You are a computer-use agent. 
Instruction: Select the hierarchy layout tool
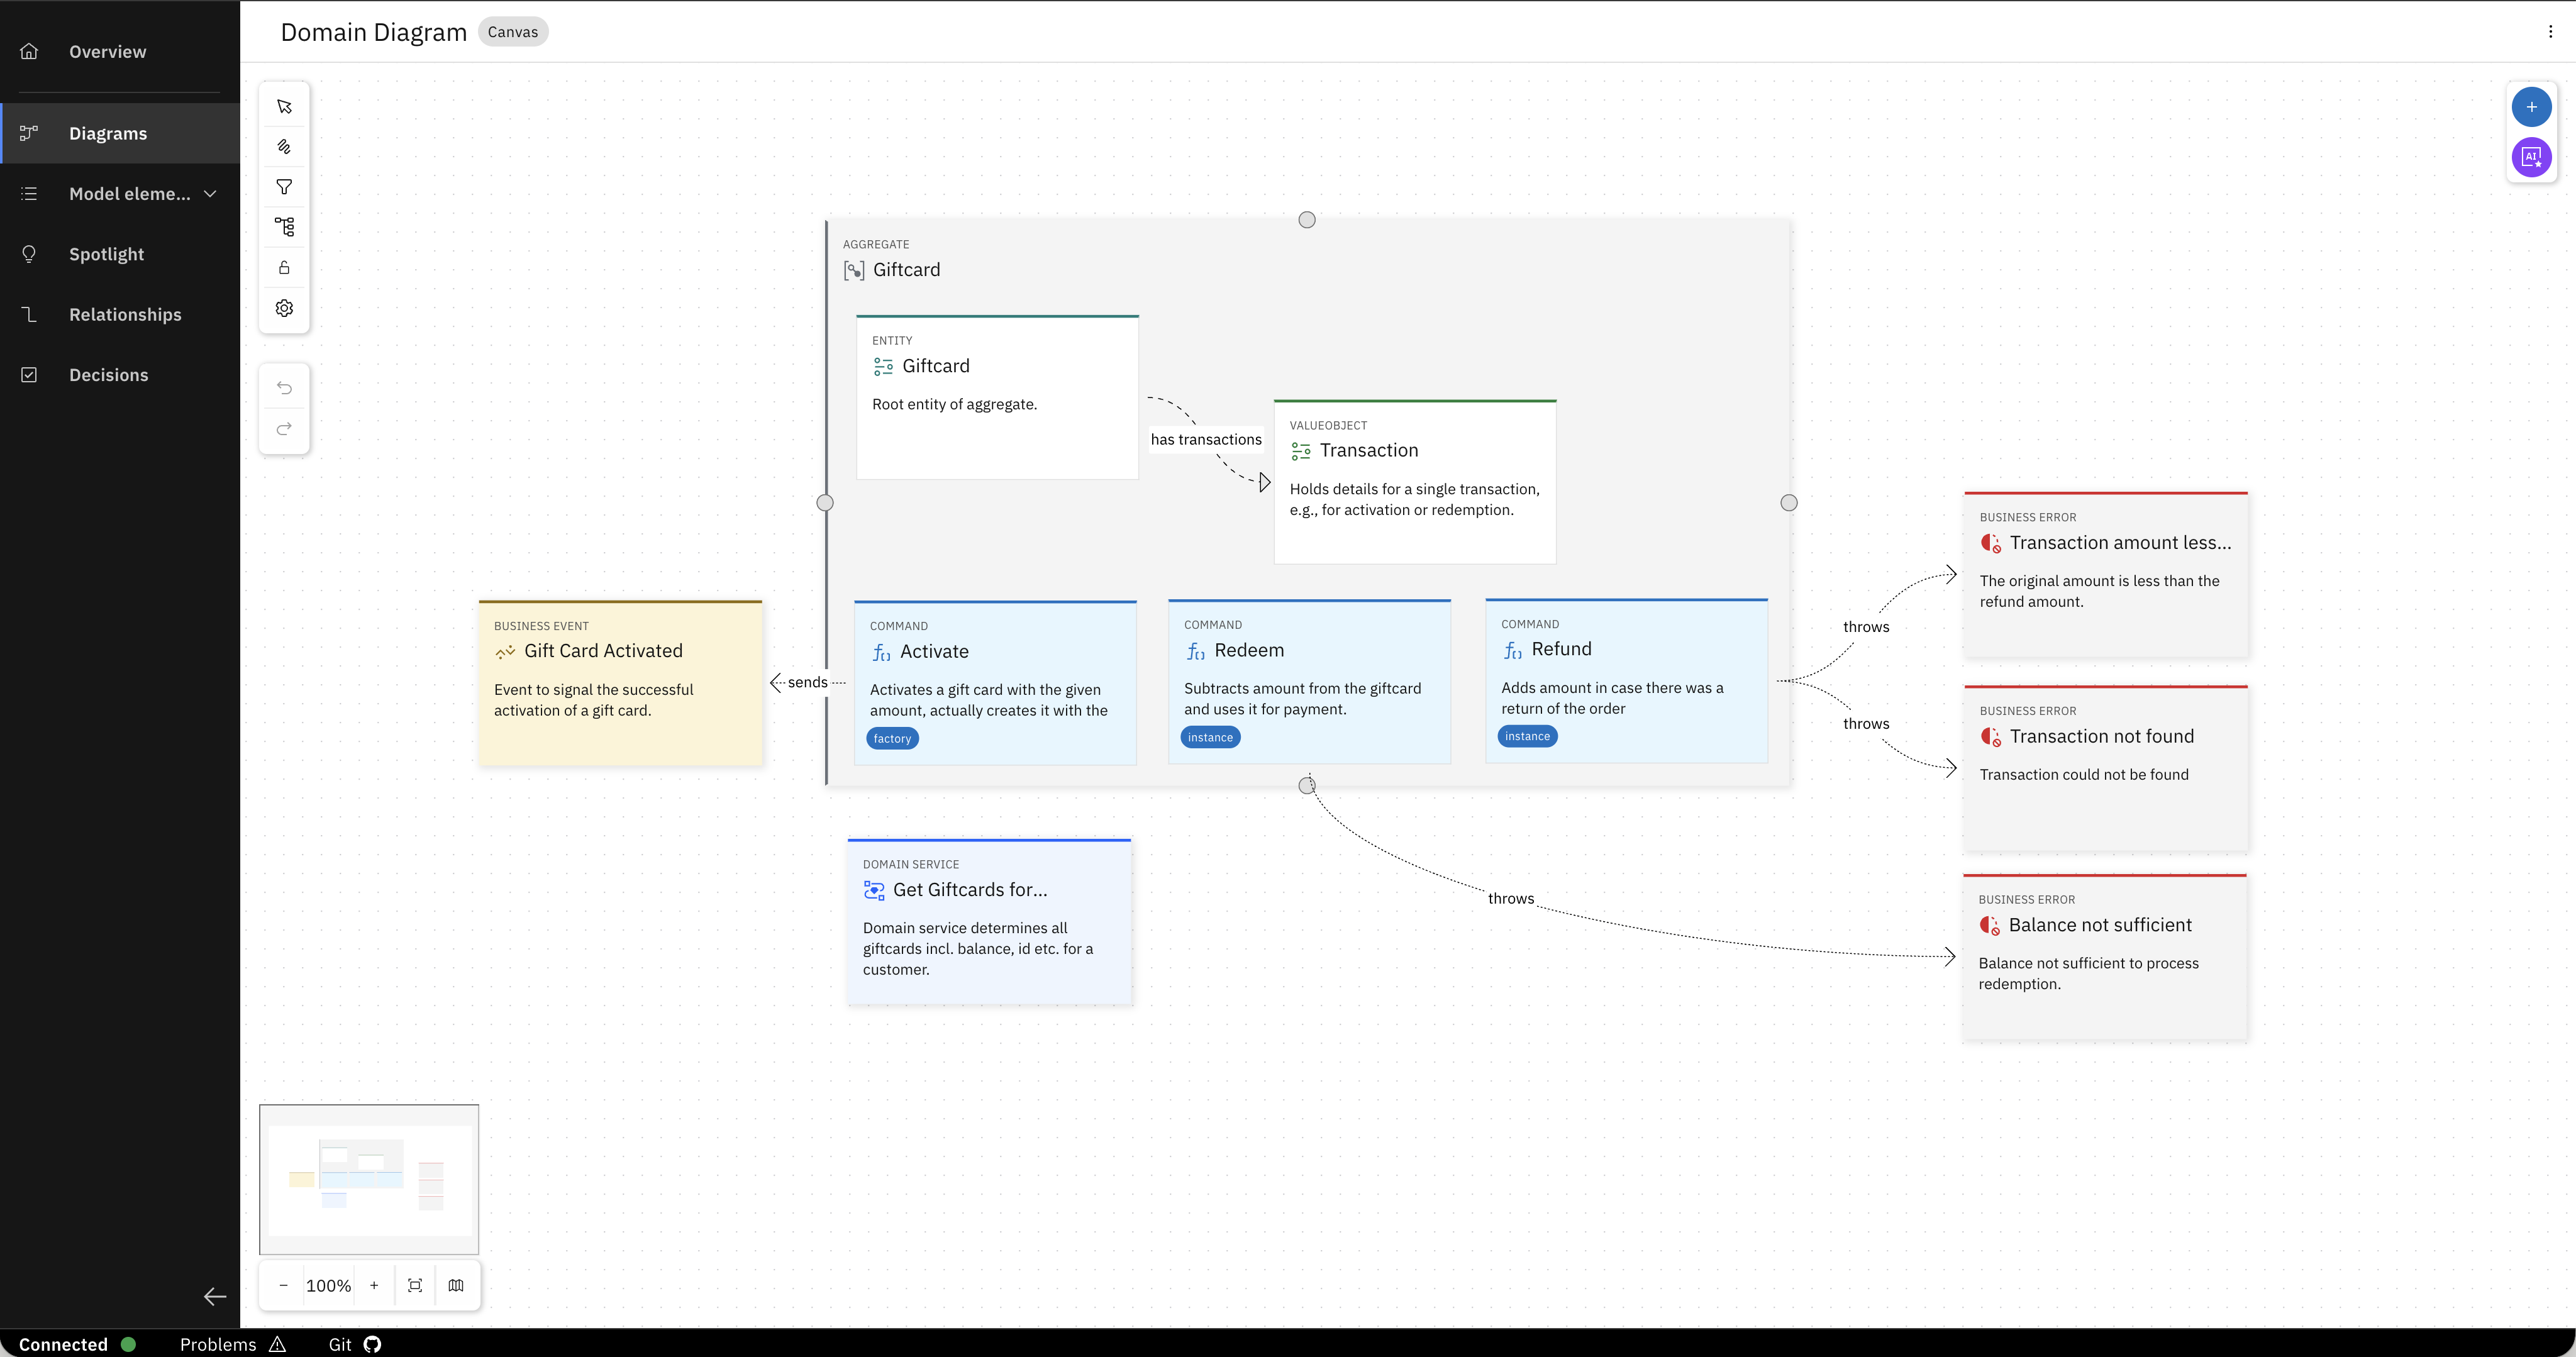click(x=284, y=227)
